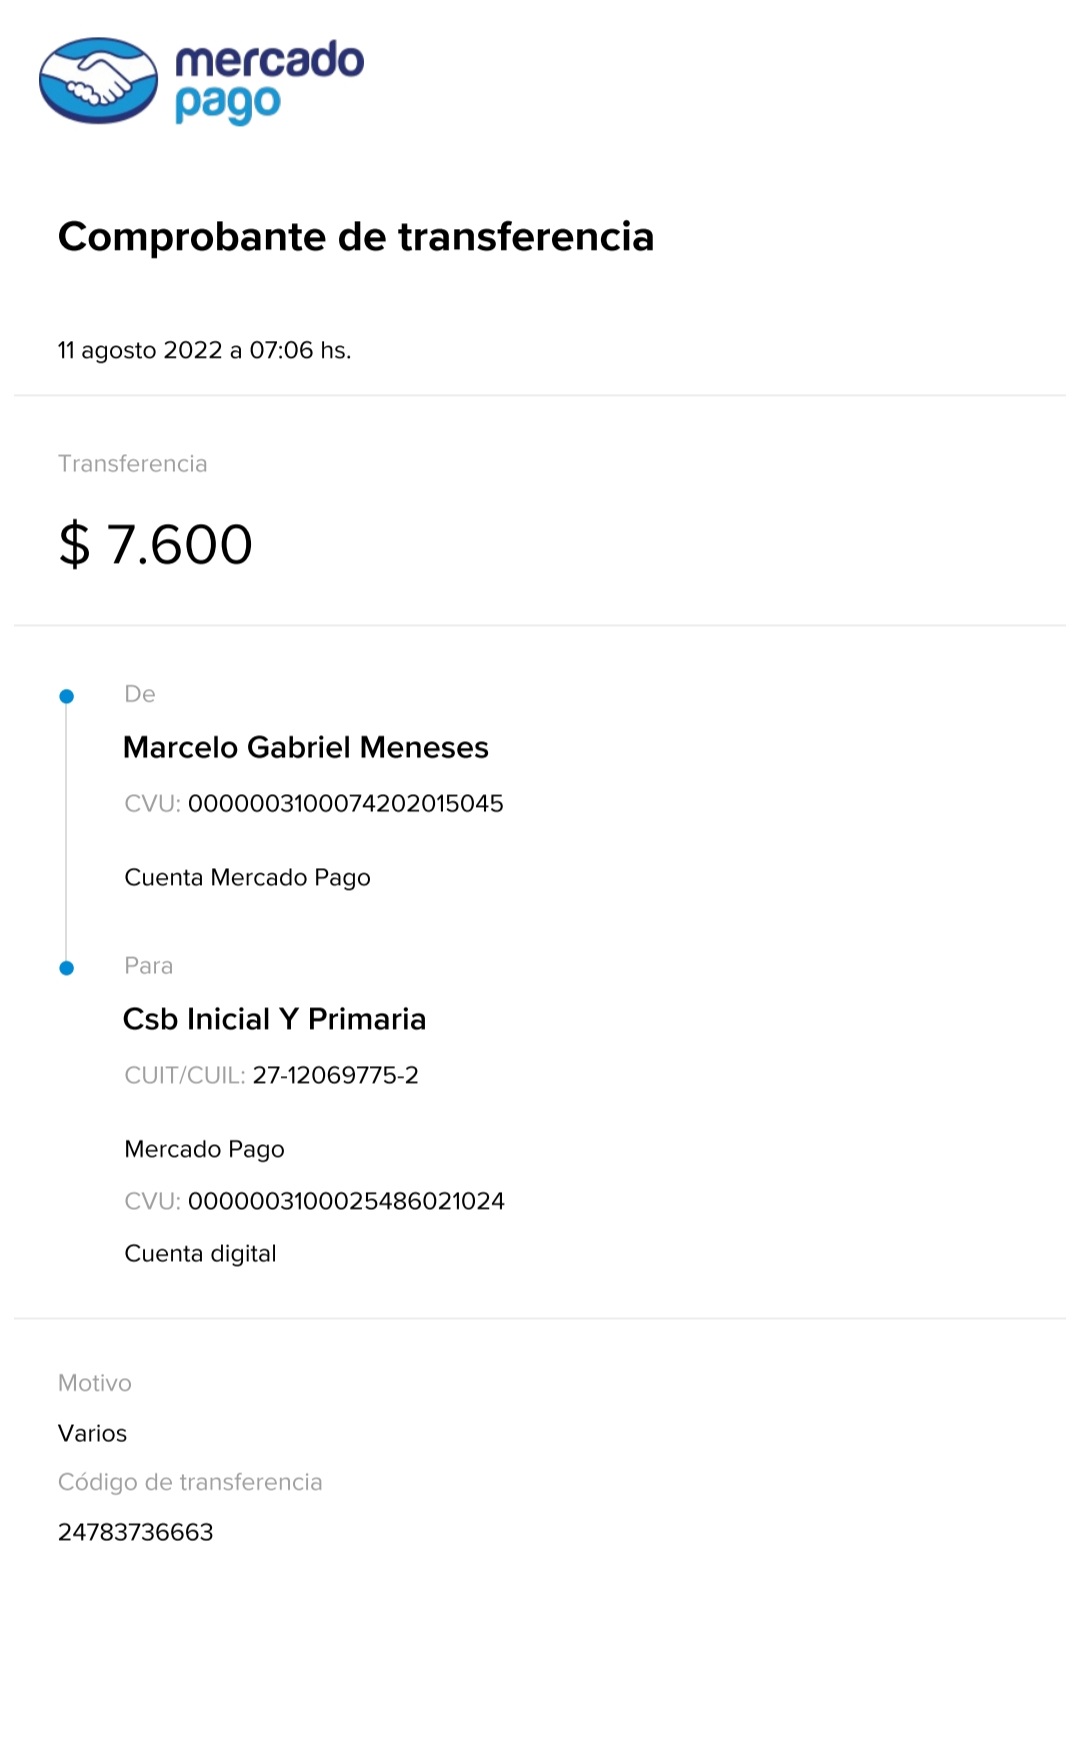1080x1742 pixels.
Task: Click the Mercado Pago handshake logo
Action: point(98,81)
